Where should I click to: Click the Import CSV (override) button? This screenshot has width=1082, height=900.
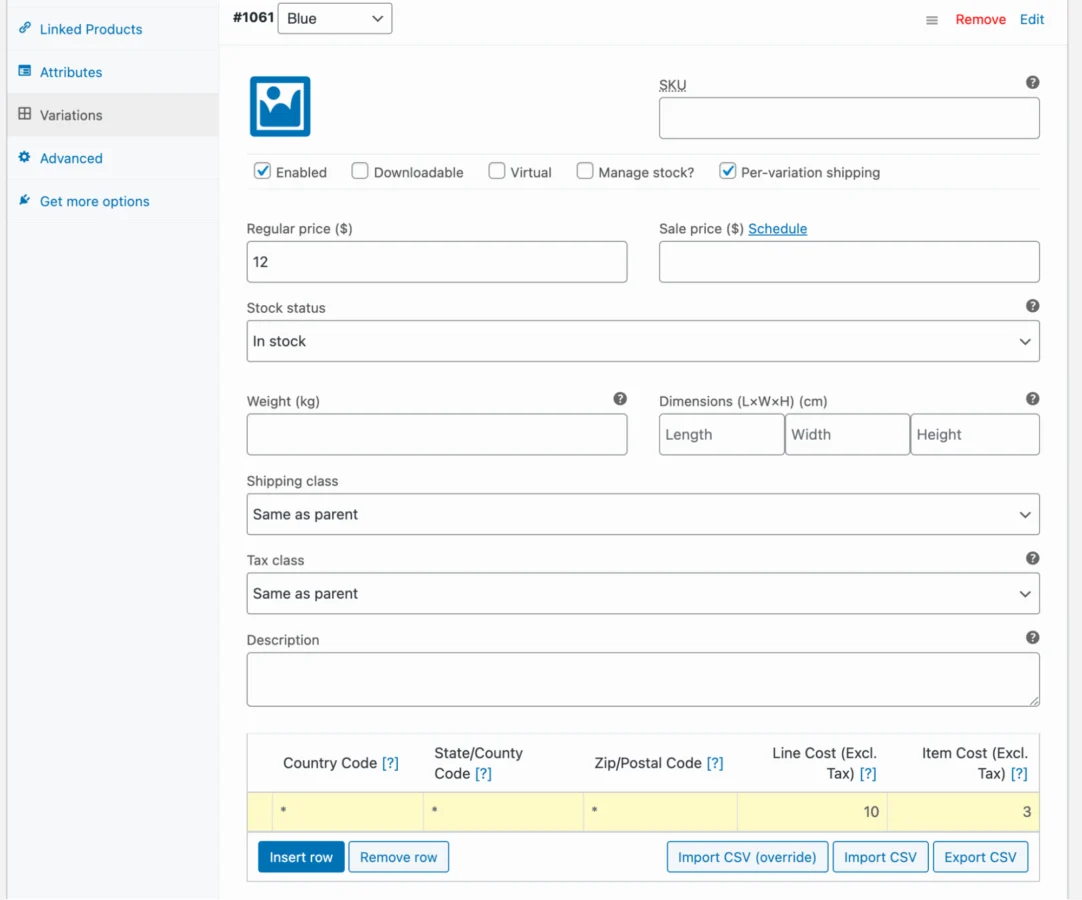click(x=747, y=857)
